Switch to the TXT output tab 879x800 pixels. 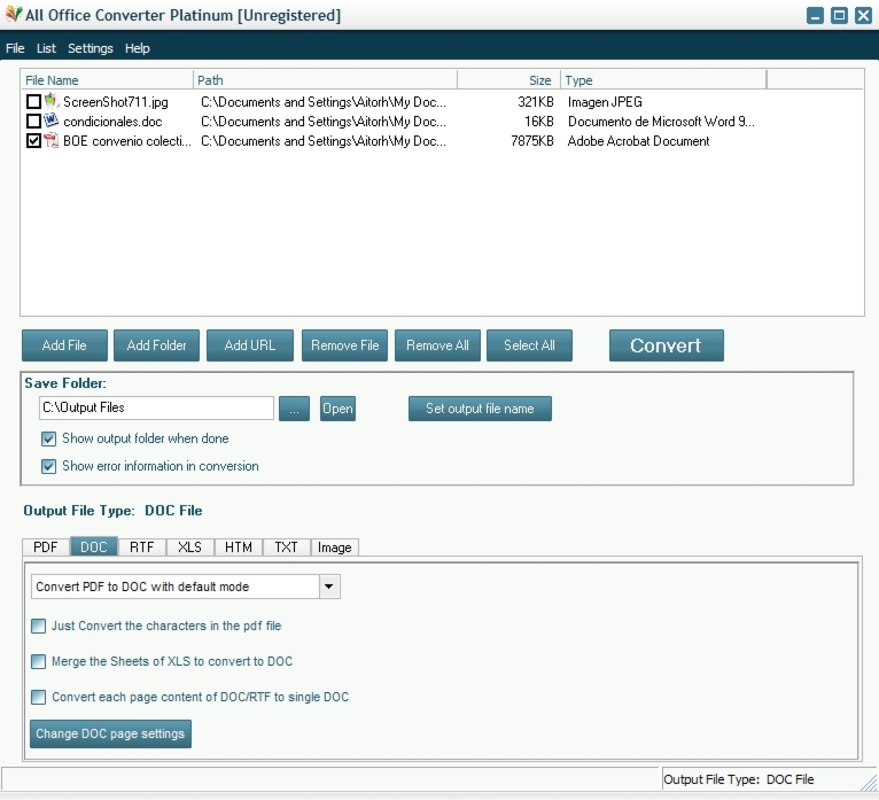286,547
